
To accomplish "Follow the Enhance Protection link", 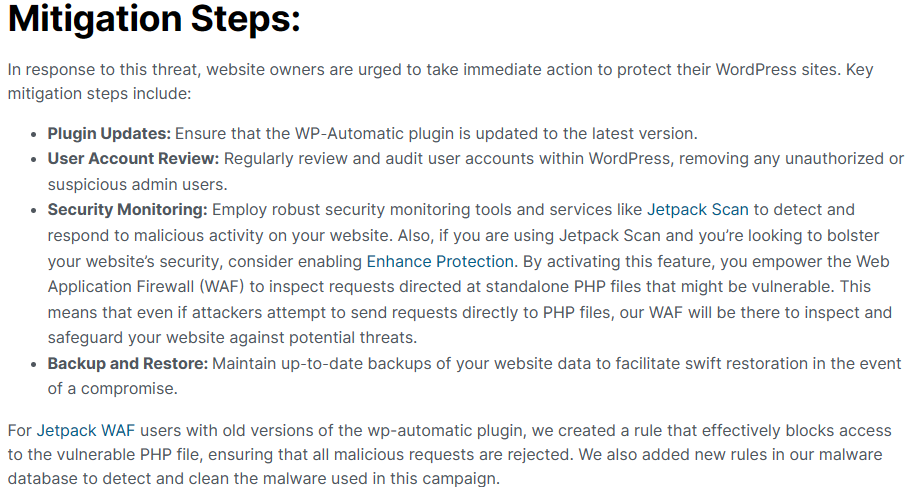I will point(440,262).
